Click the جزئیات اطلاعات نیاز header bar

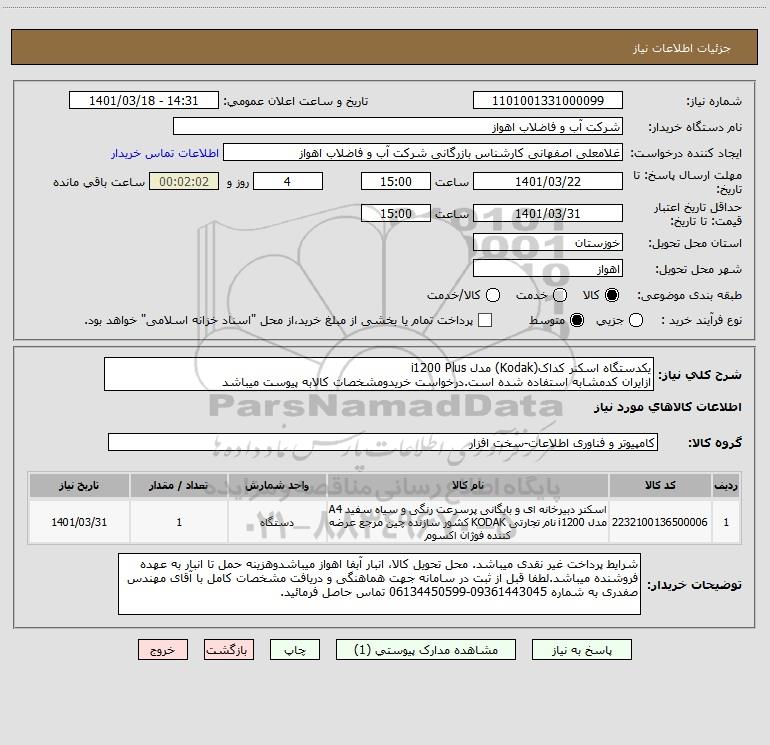point(384,47)
